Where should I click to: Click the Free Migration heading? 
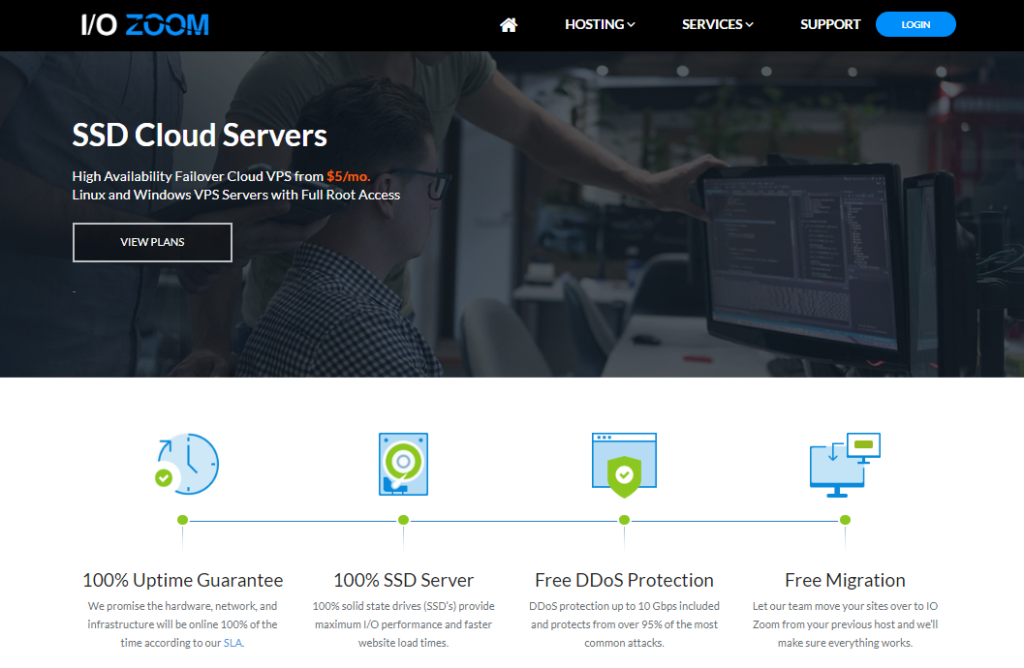845,580
